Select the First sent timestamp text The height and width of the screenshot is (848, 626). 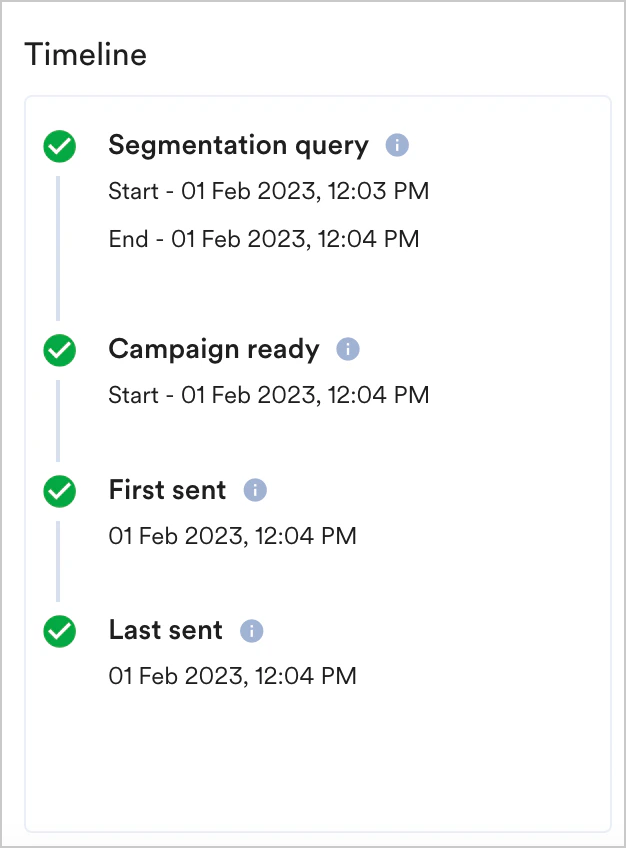pos(232,536)
